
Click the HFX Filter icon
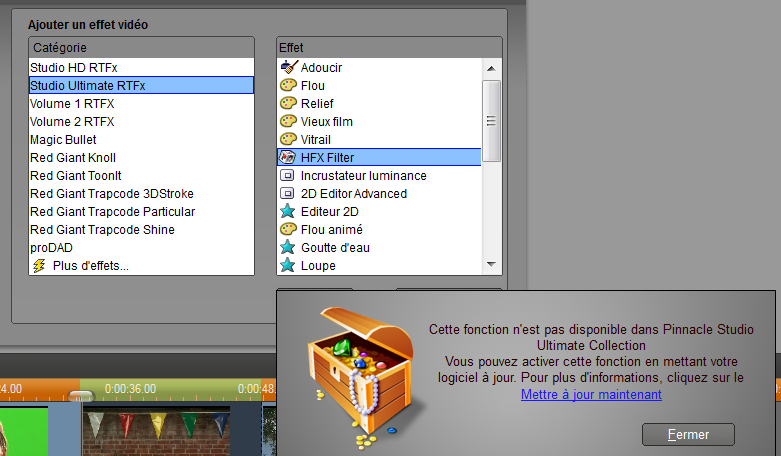coord(287,157)
